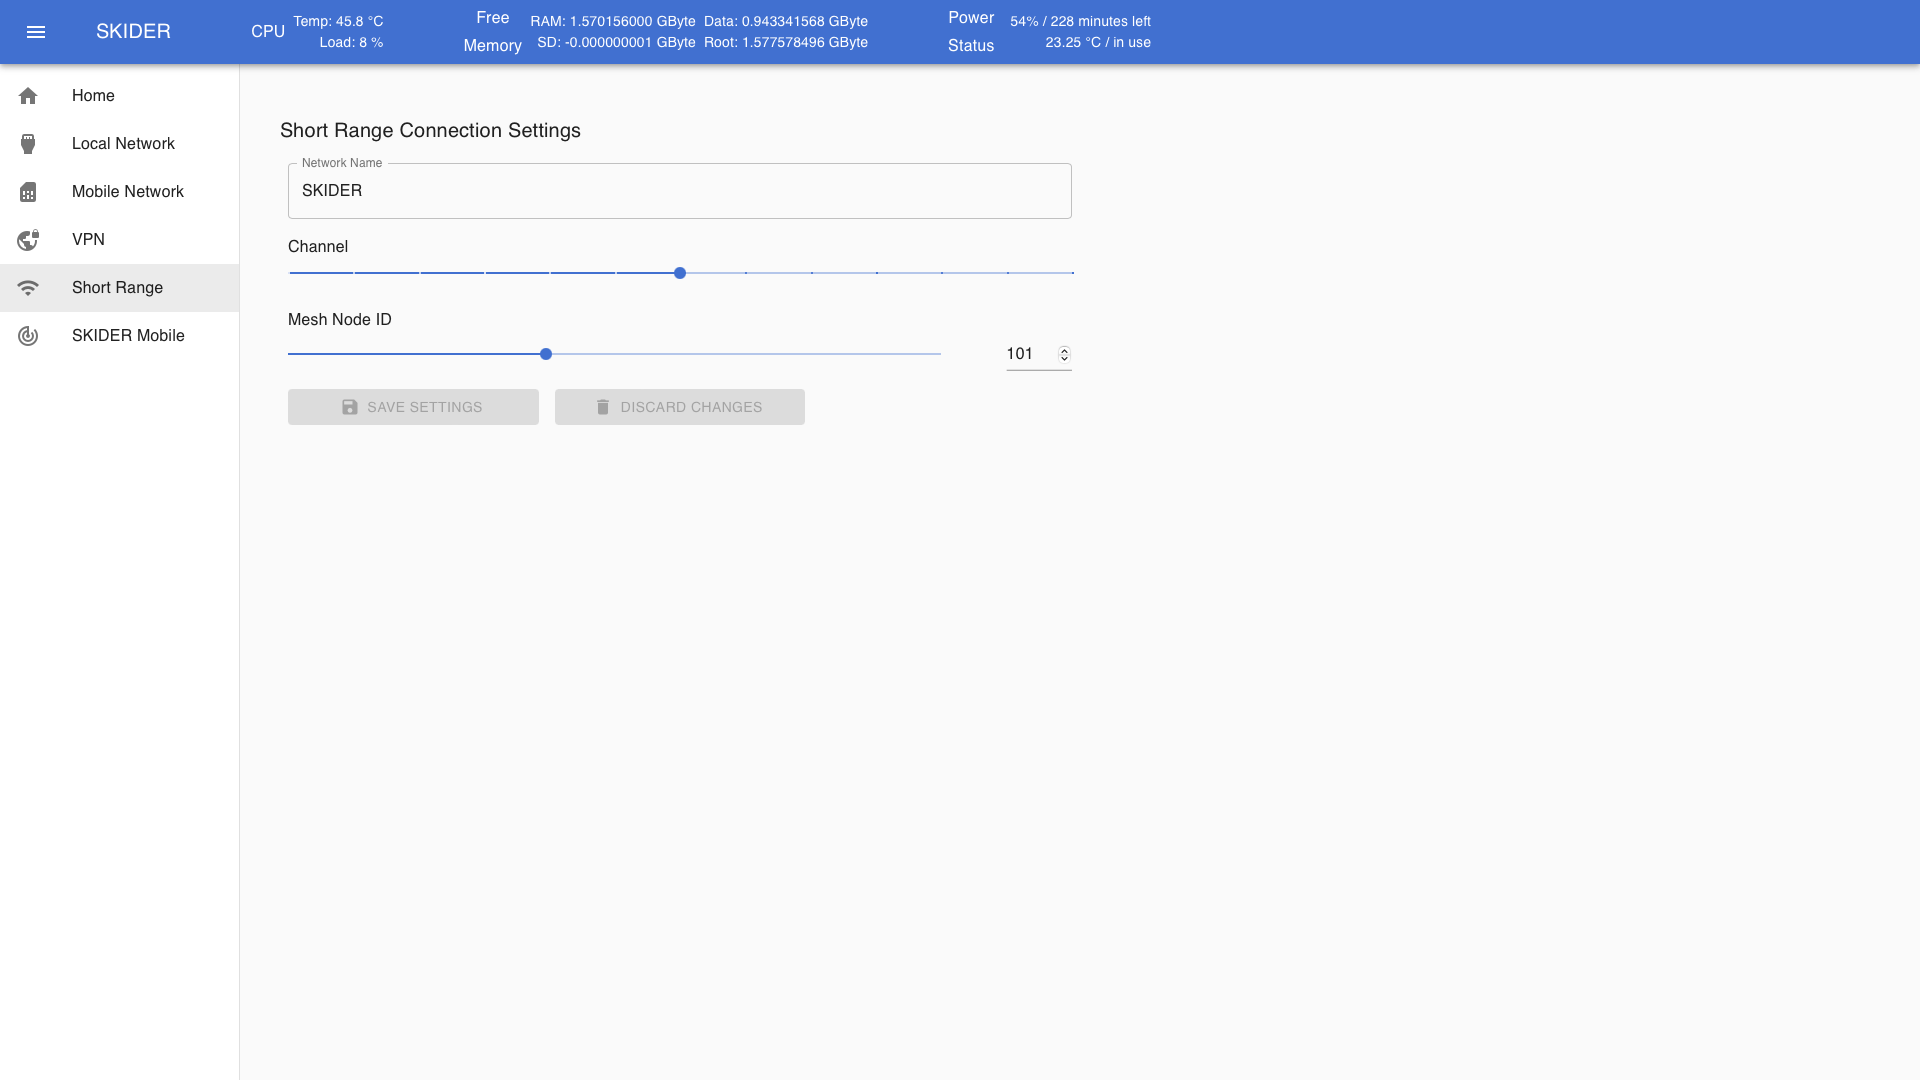Go to Local Network page

click(120, 144)
